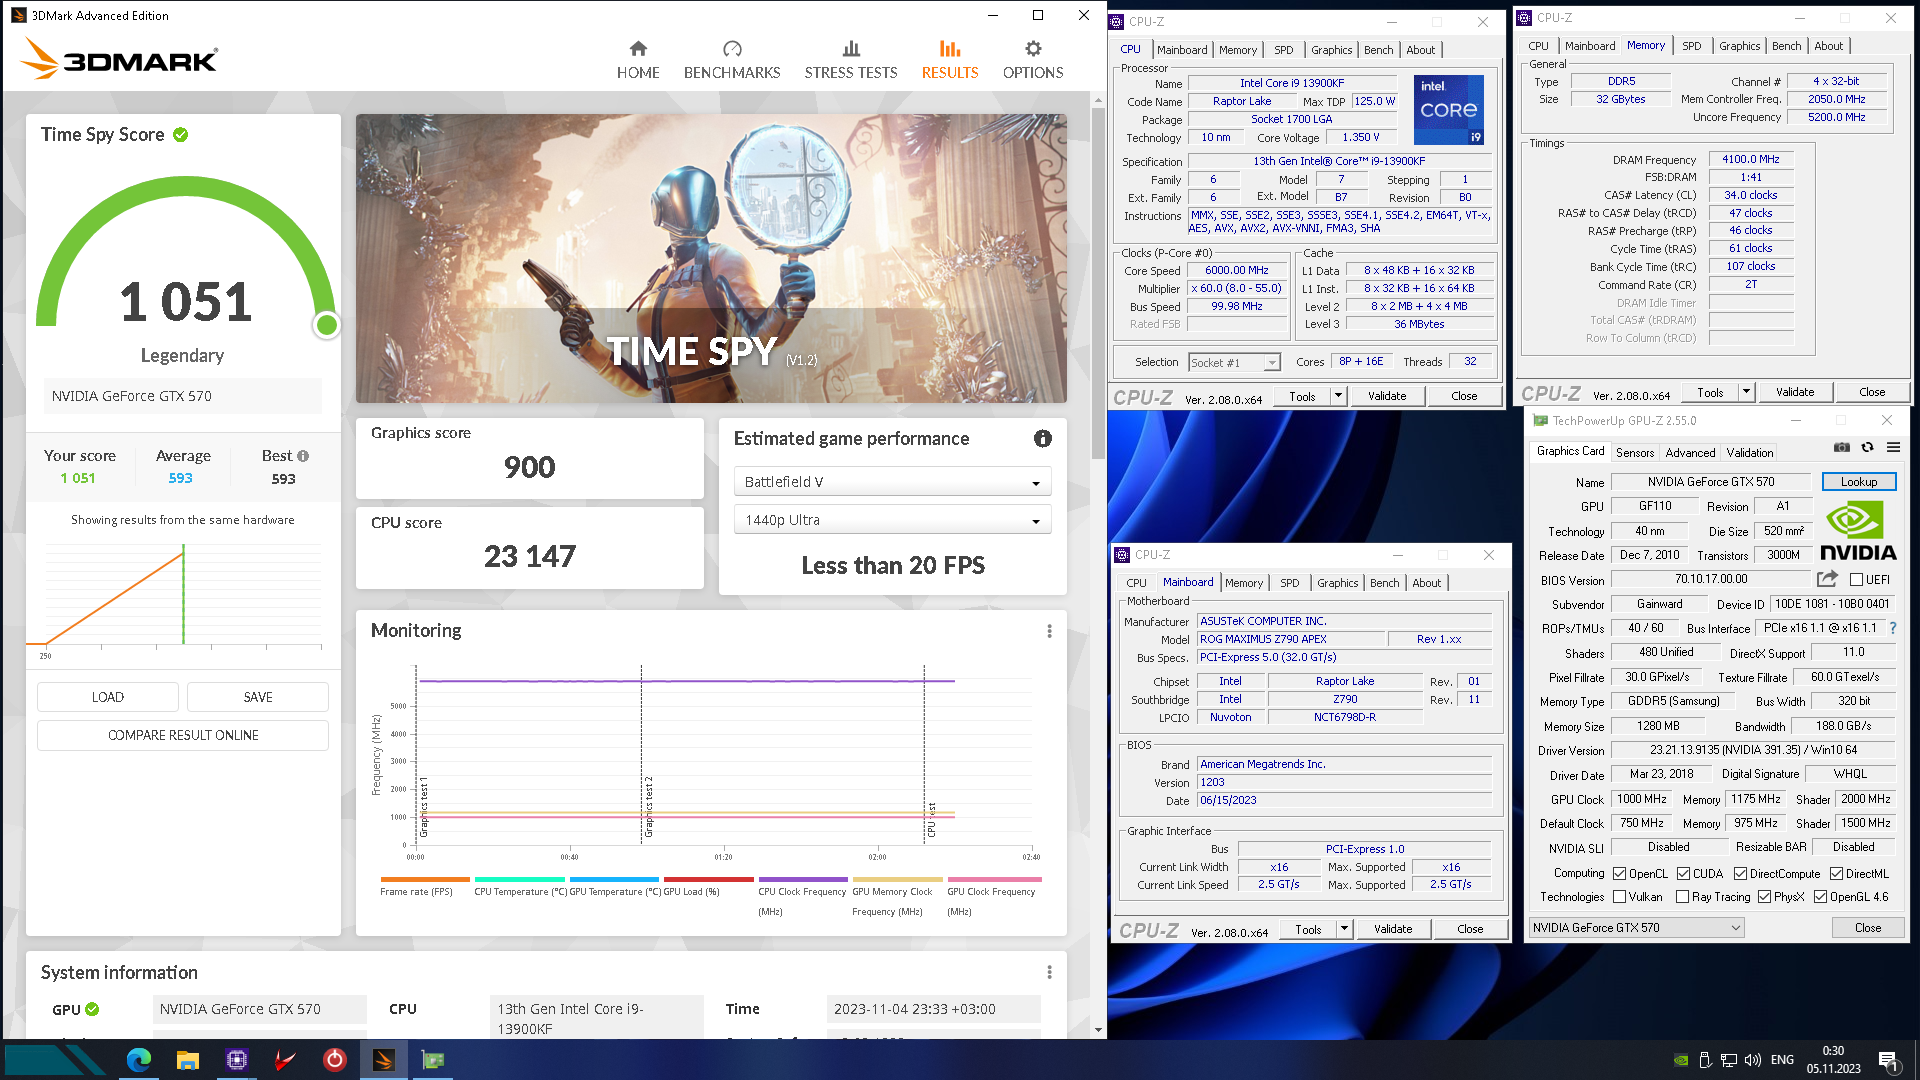This screenshot has height=1080, width=1920.
Task: Take a GPU-Z screenshot with camera icon
Action: (1841, 447)
